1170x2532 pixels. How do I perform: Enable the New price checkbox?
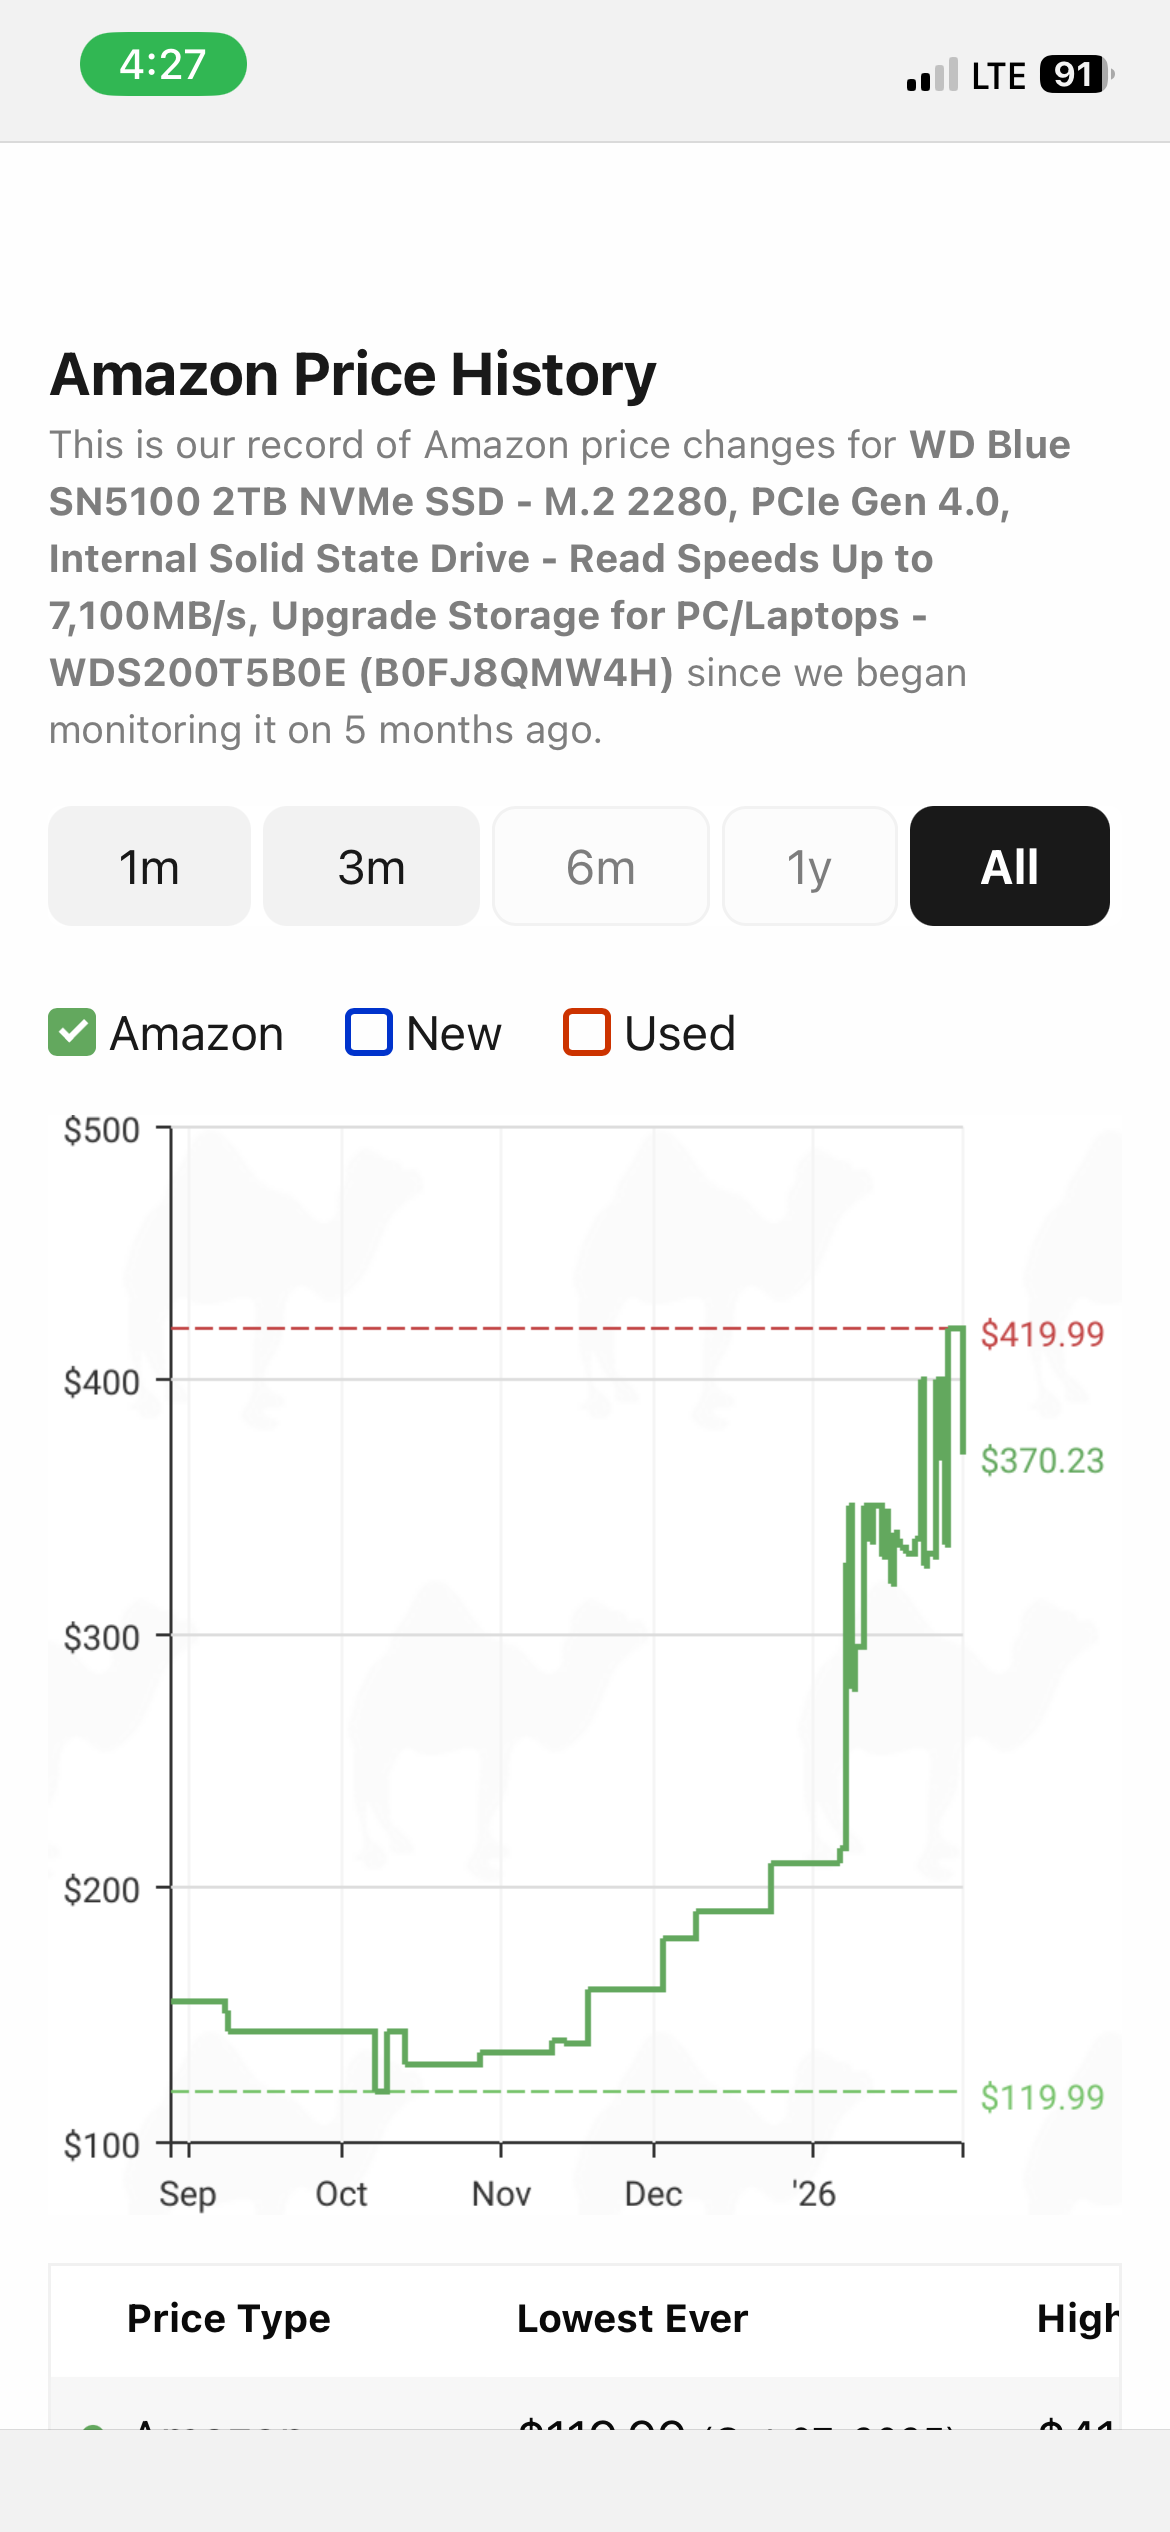(369, 1033)
